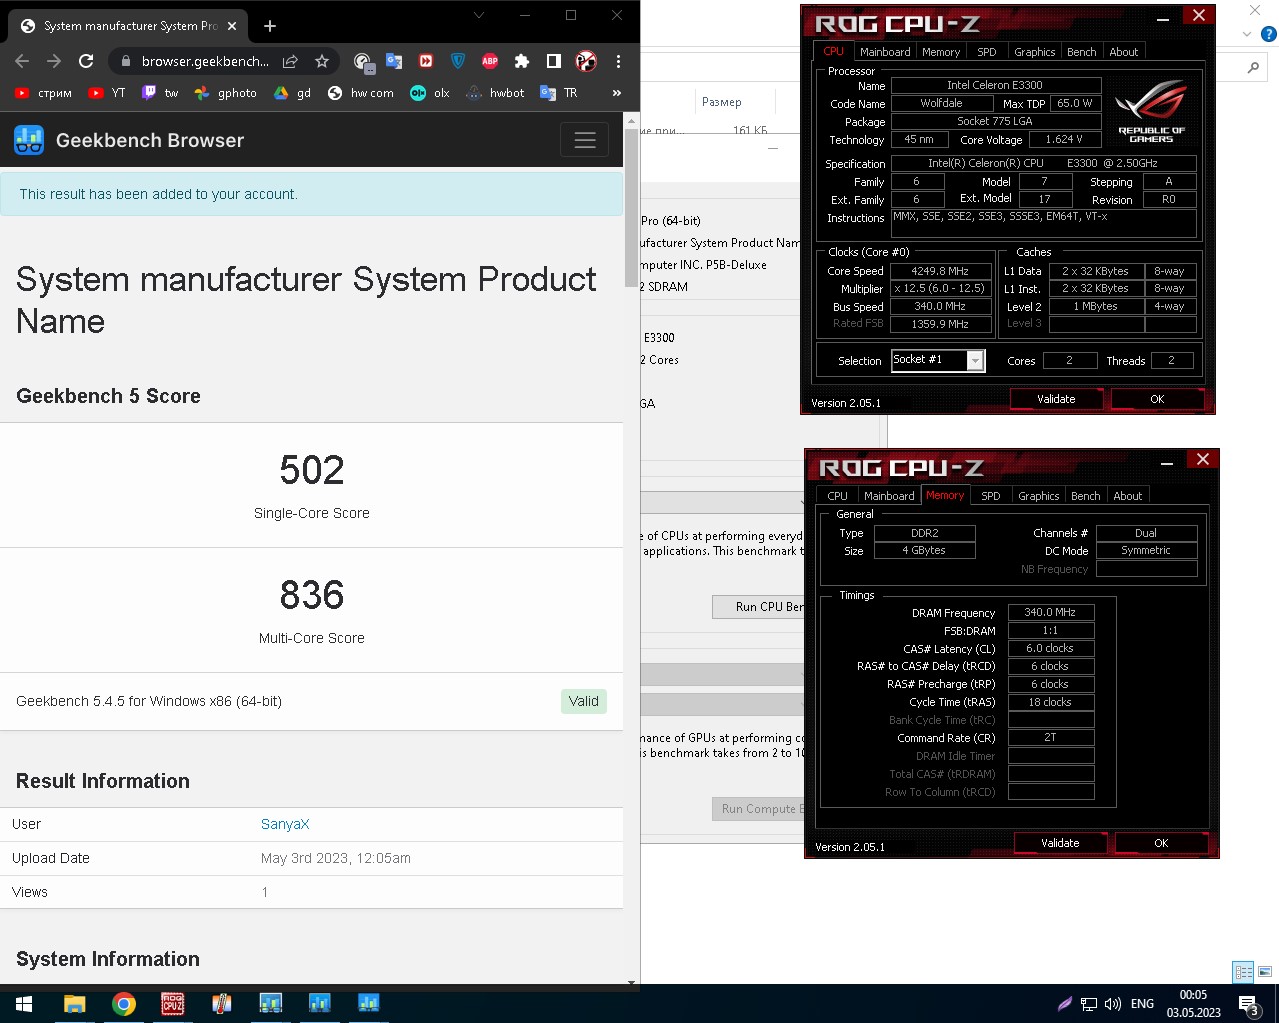Switch to Mainboard tab in upper CPU-Z window
1279x1023 pixels.
click(885, 52)
